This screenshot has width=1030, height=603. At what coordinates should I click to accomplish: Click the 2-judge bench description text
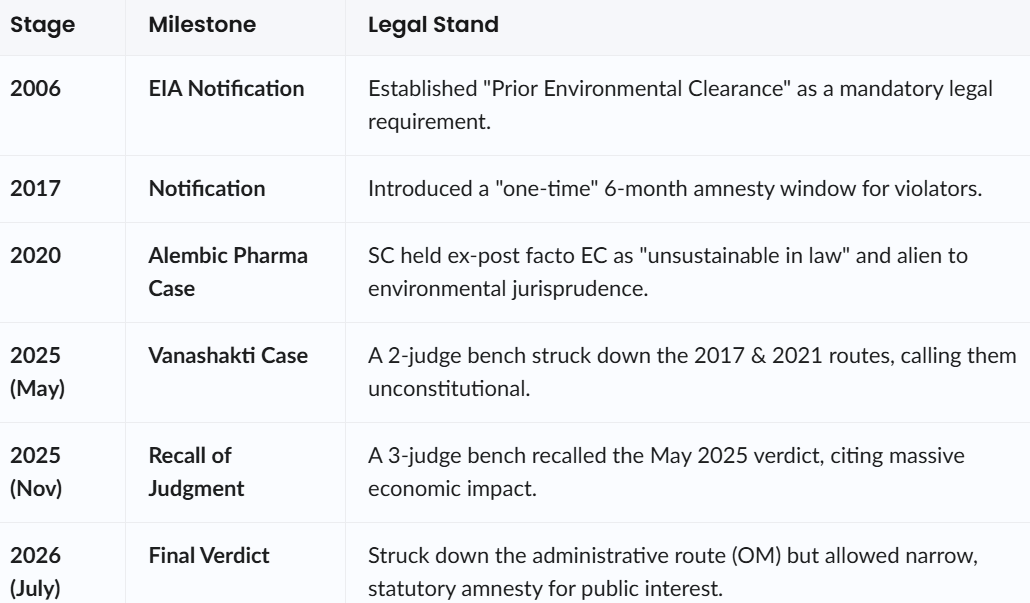point(692,372)
